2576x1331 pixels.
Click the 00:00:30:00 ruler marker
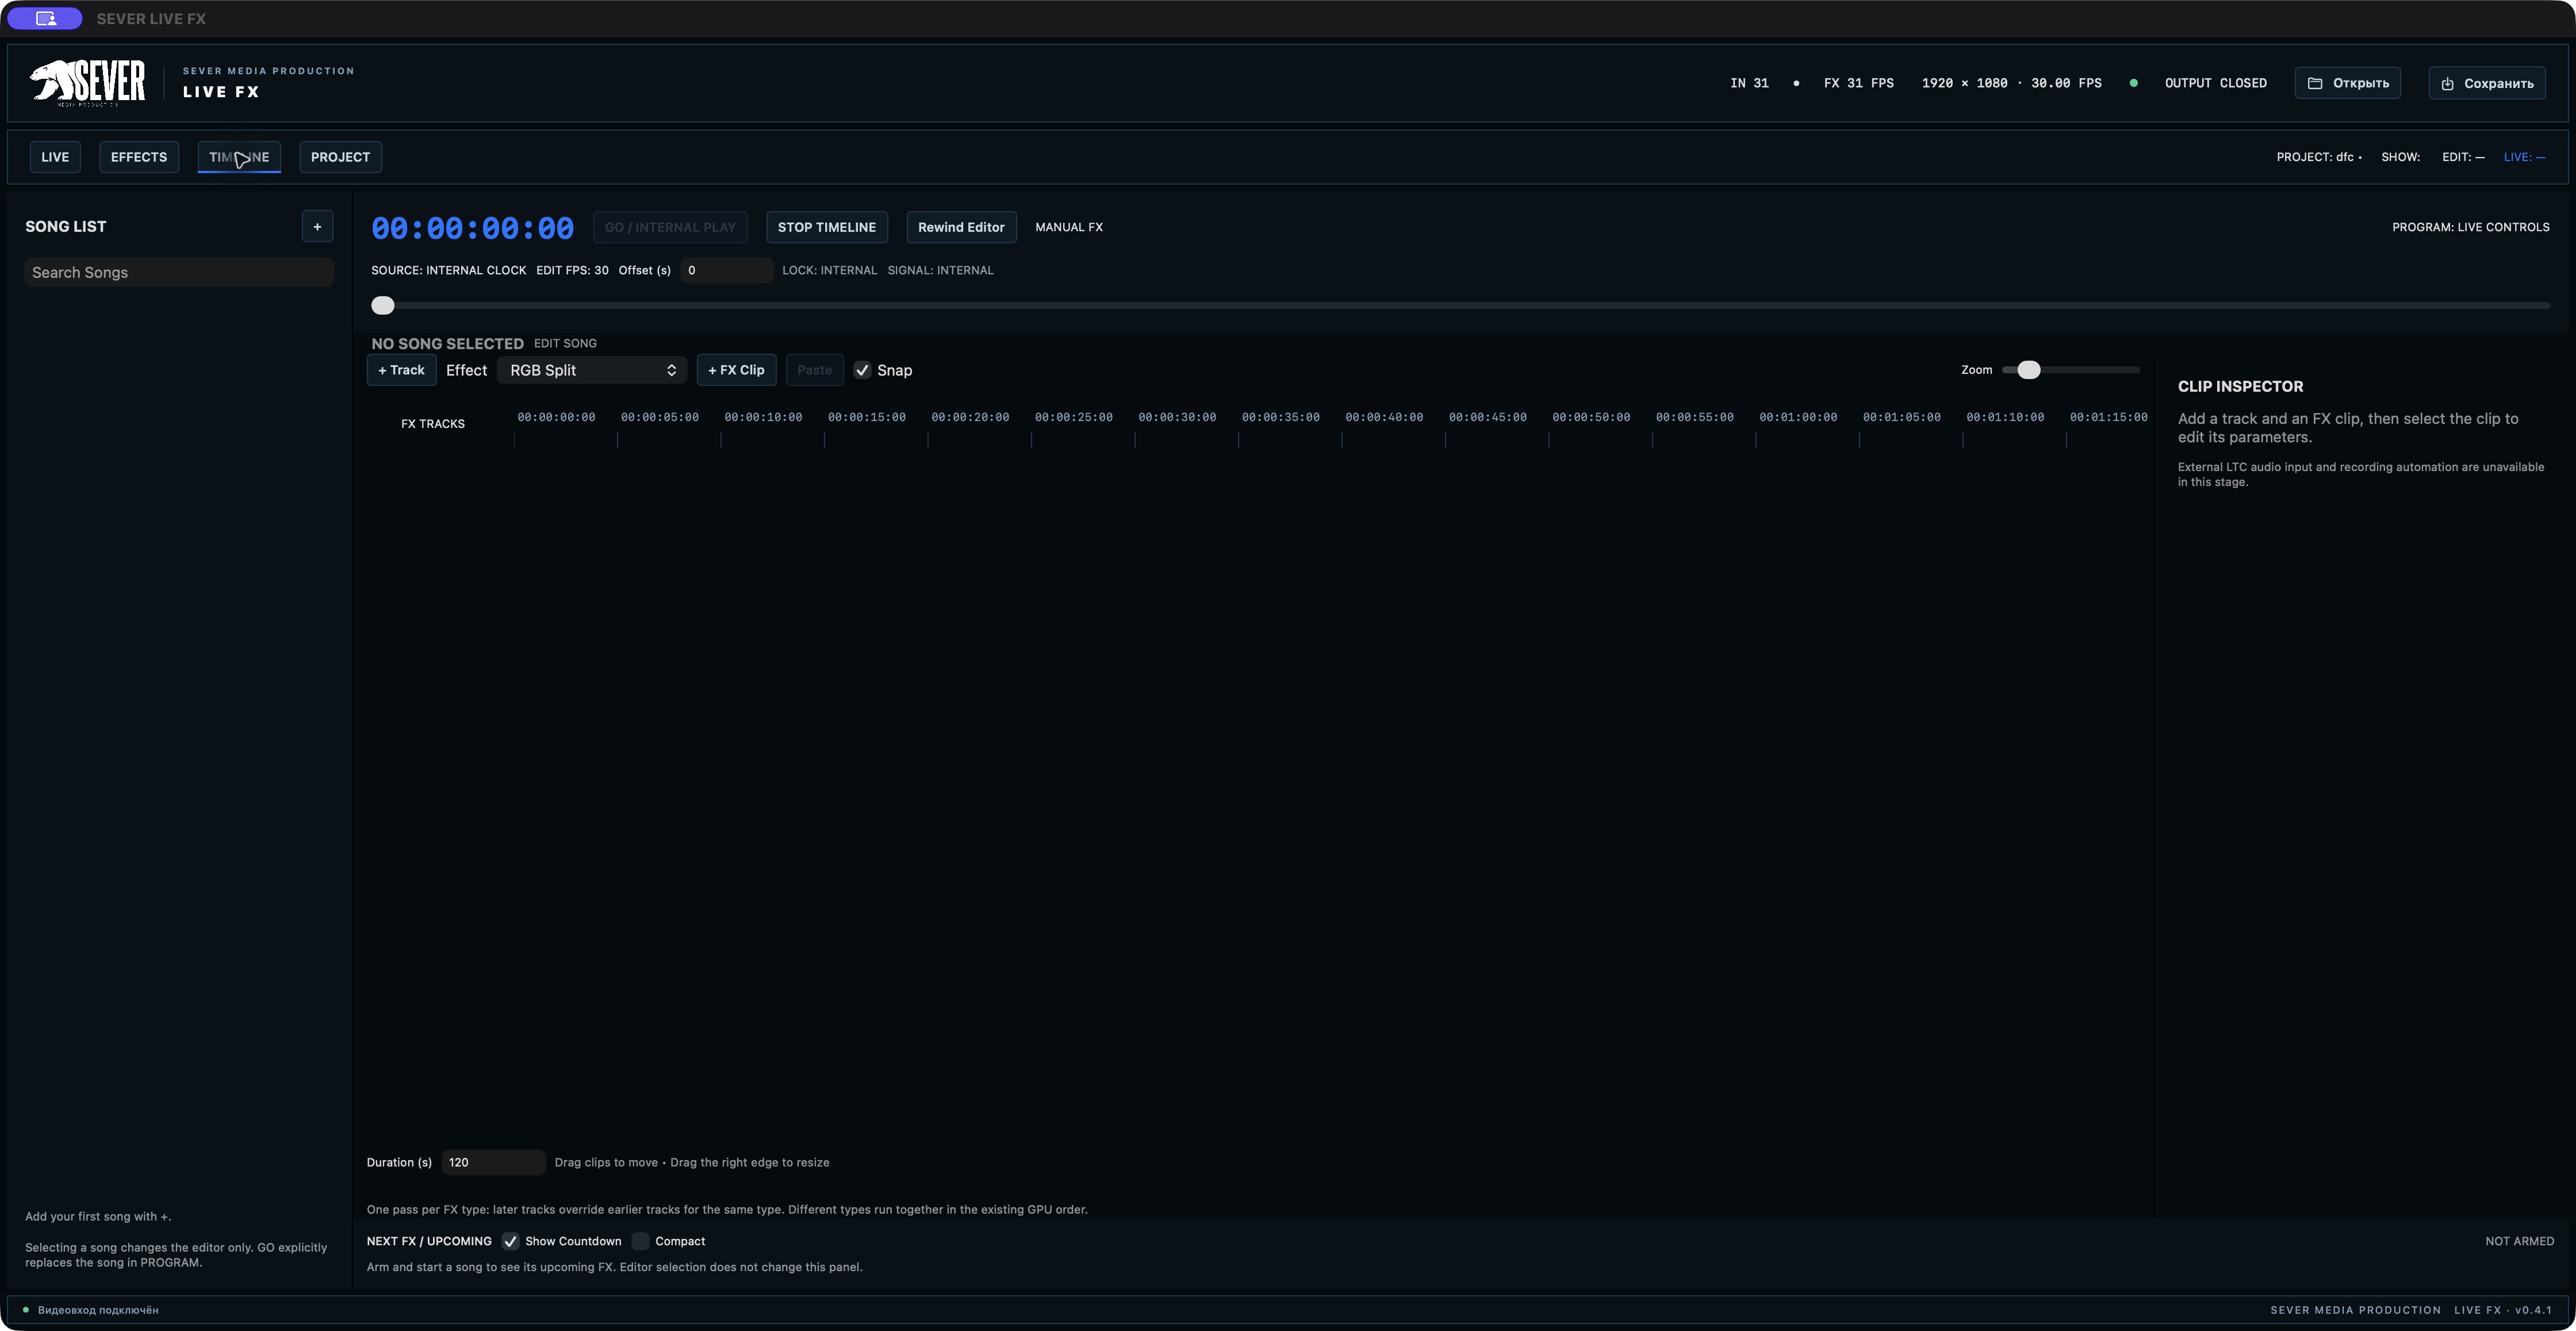coord(1177,417)
